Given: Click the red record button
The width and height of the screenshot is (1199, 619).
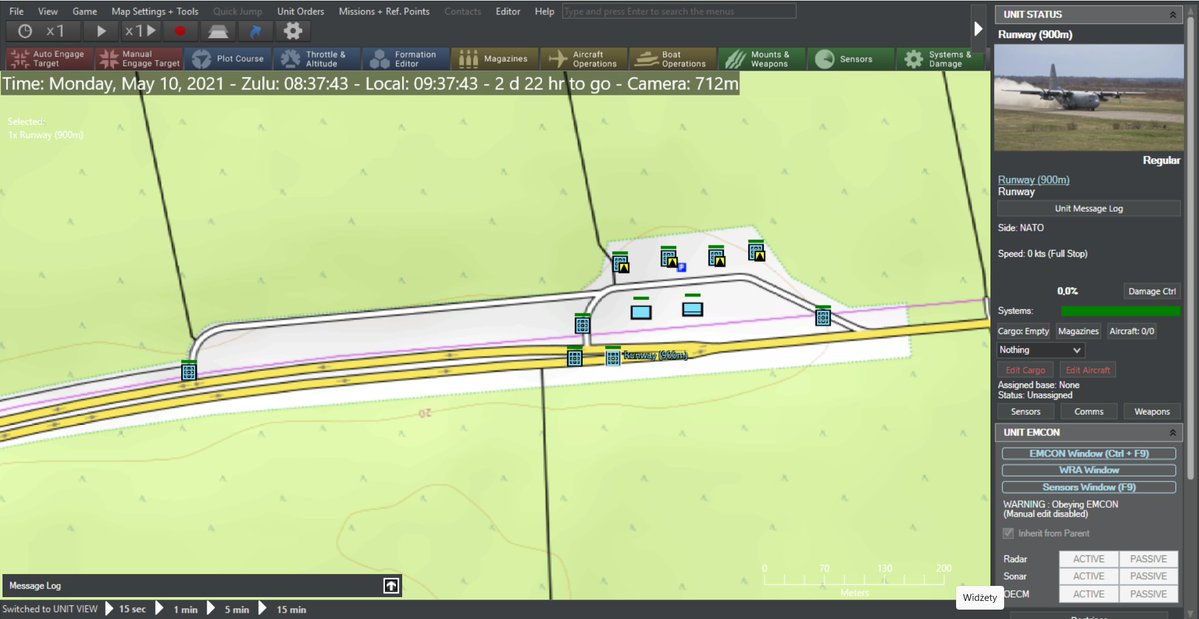Looking at the screenshot, I should coord(180,31).
